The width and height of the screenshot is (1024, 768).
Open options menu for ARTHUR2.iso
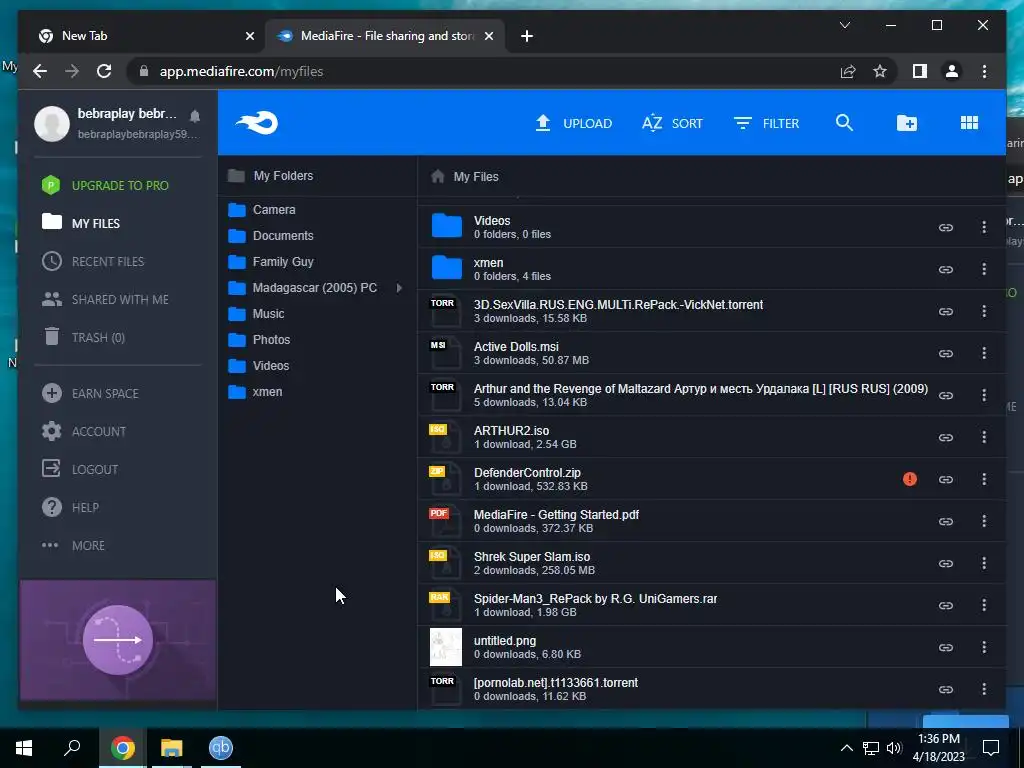(984, 437)
